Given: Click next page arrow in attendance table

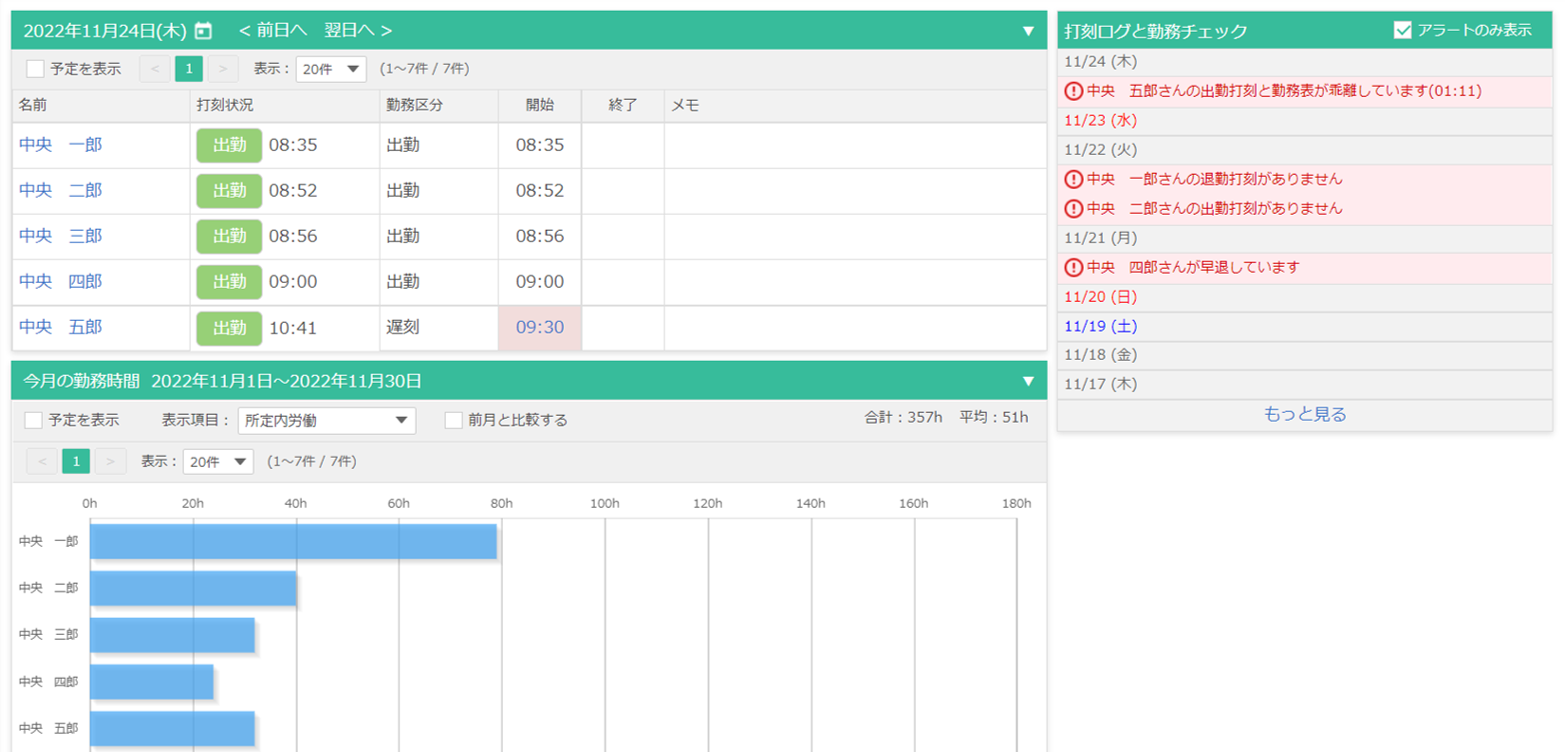Looking at the screenshot, I should pyautogui.click(x=223, y=69).
